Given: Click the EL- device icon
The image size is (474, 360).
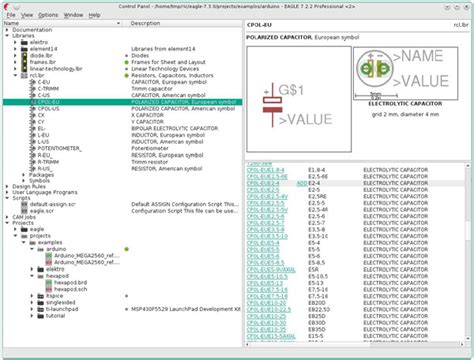Looking at the screenshot, I should tap(33, 129).
